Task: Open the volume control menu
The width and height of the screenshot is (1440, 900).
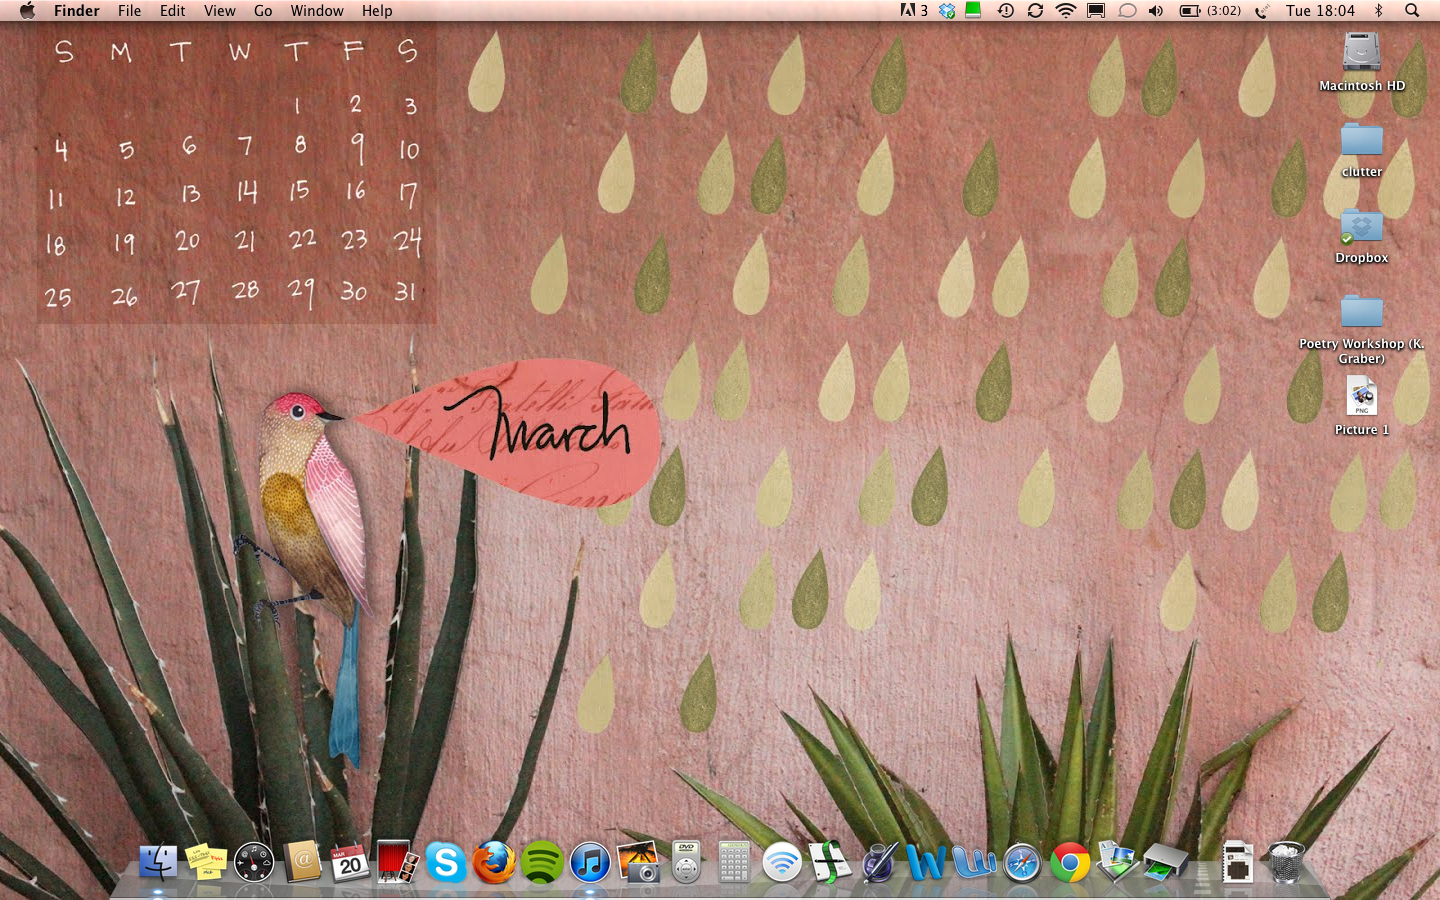Action: [x=1156, y=11]
